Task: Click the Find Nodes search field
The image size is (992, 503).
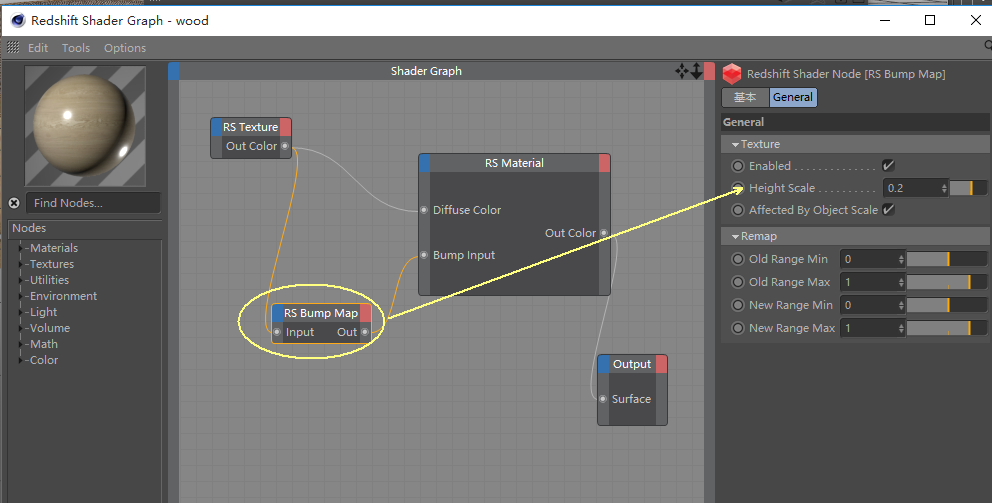Action: pyautogui.click(x=93, y=203)
